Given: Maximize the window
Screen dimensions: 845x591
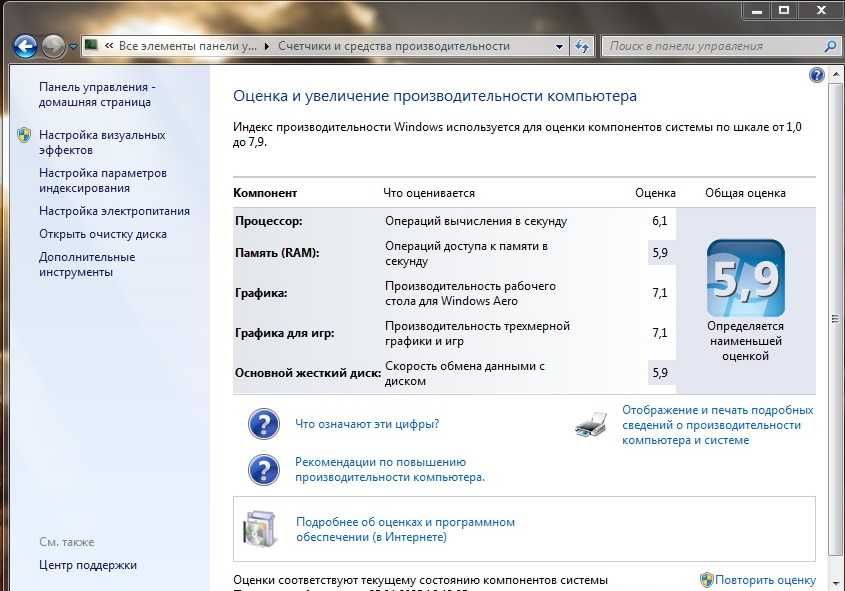Looking at the screenshot, I should pos(784,10).
